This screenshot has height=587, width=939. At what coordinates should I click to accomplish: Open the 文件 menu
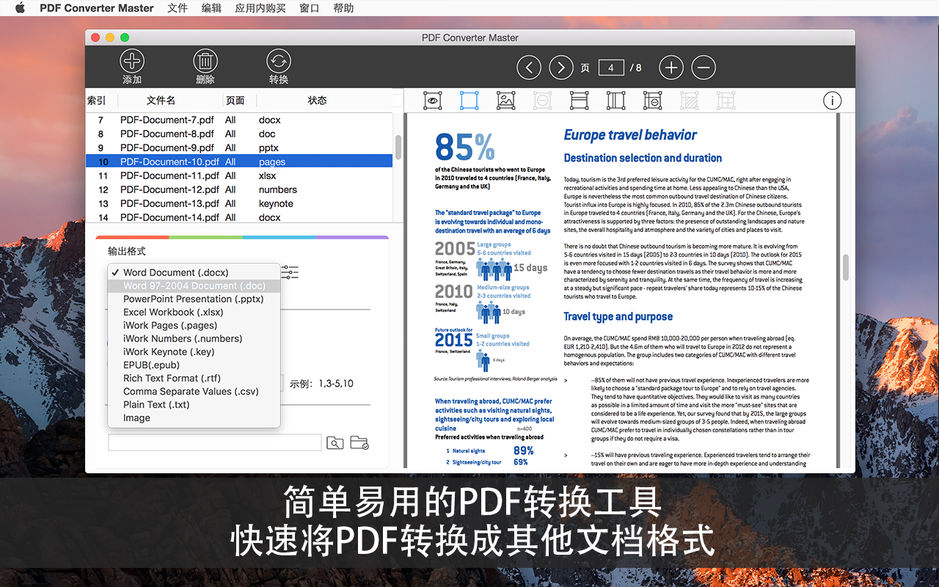pyautogui.click(x=177, y=8)
